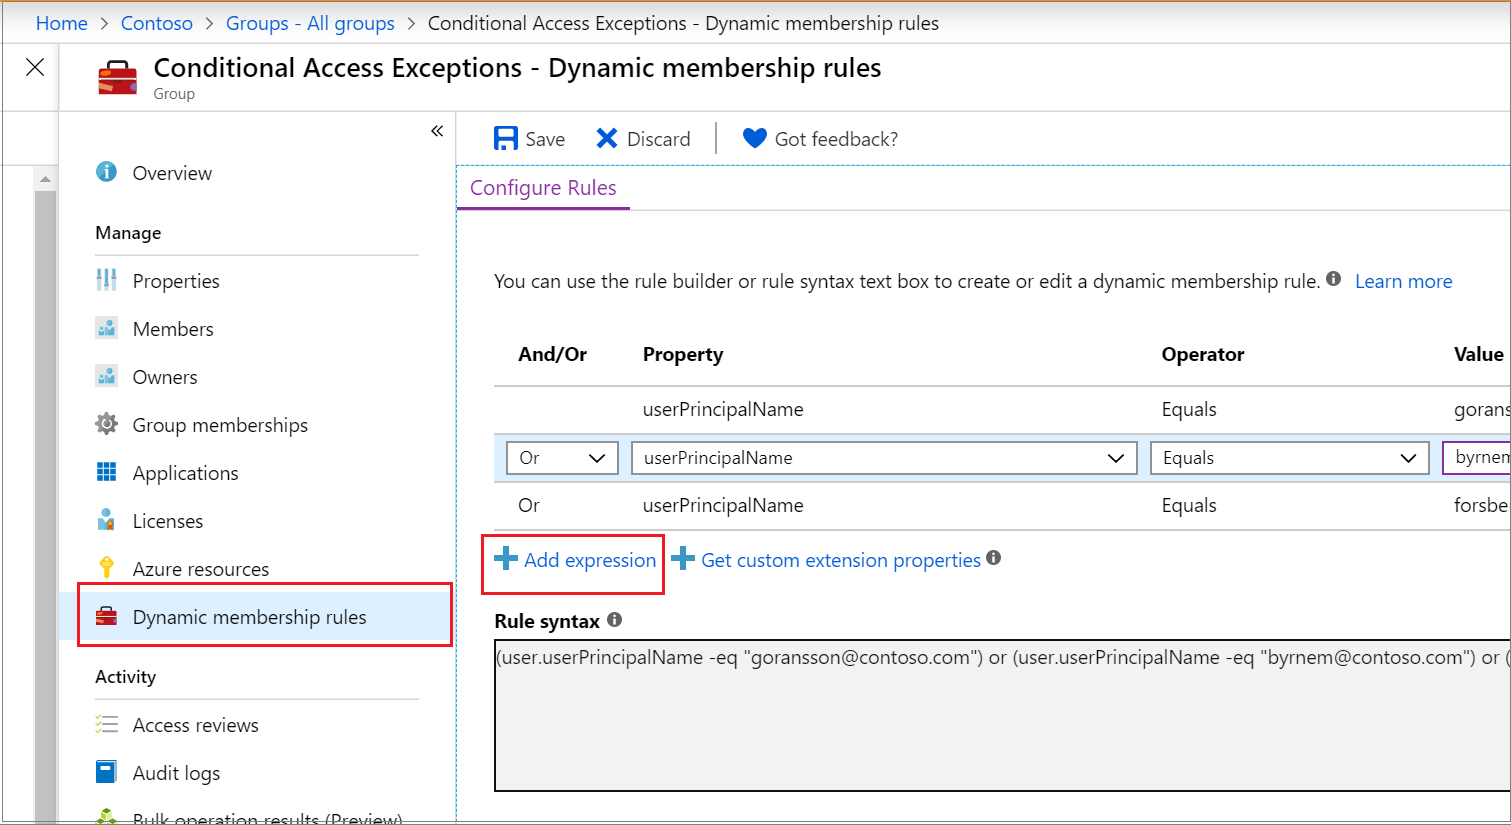
Task: Open the userPrincipalName property dropdown
Action: 884,457
